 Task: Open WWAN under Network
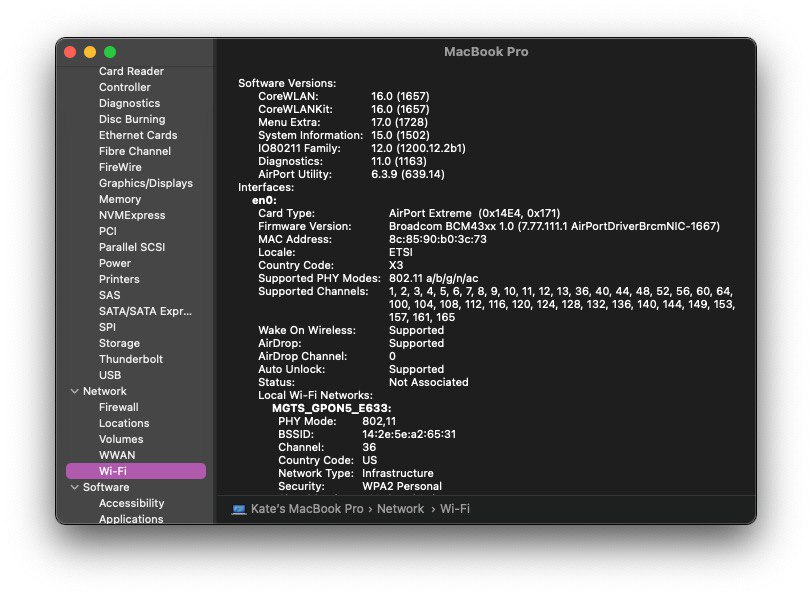click(117, 456)
